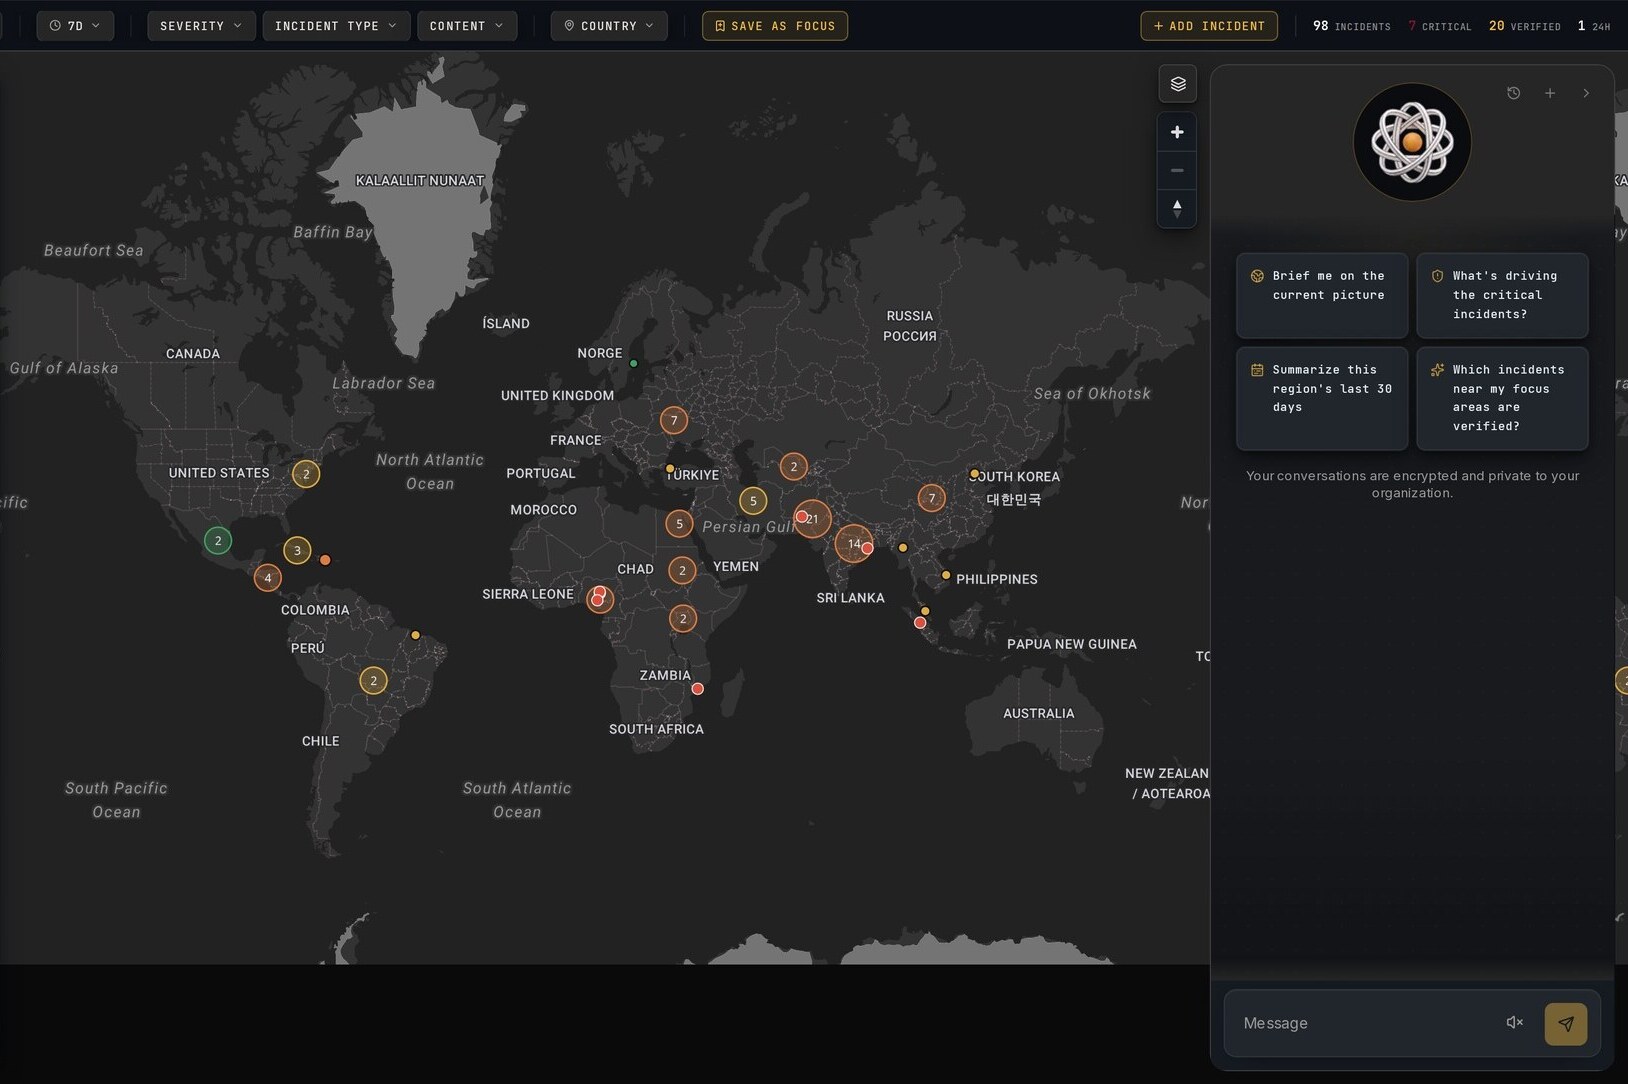Choose 'Summarize this region's last 30 days'
The image size is (1628, 1084).
click(x=1322, y=398)
